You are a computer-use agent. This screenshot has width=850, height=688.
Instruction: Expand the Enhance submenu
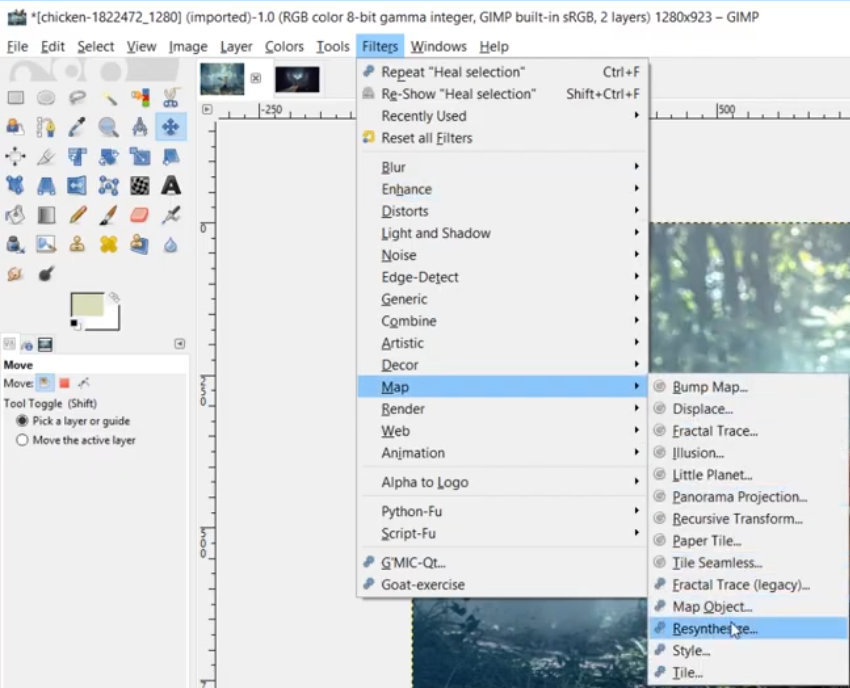(503, 189)
